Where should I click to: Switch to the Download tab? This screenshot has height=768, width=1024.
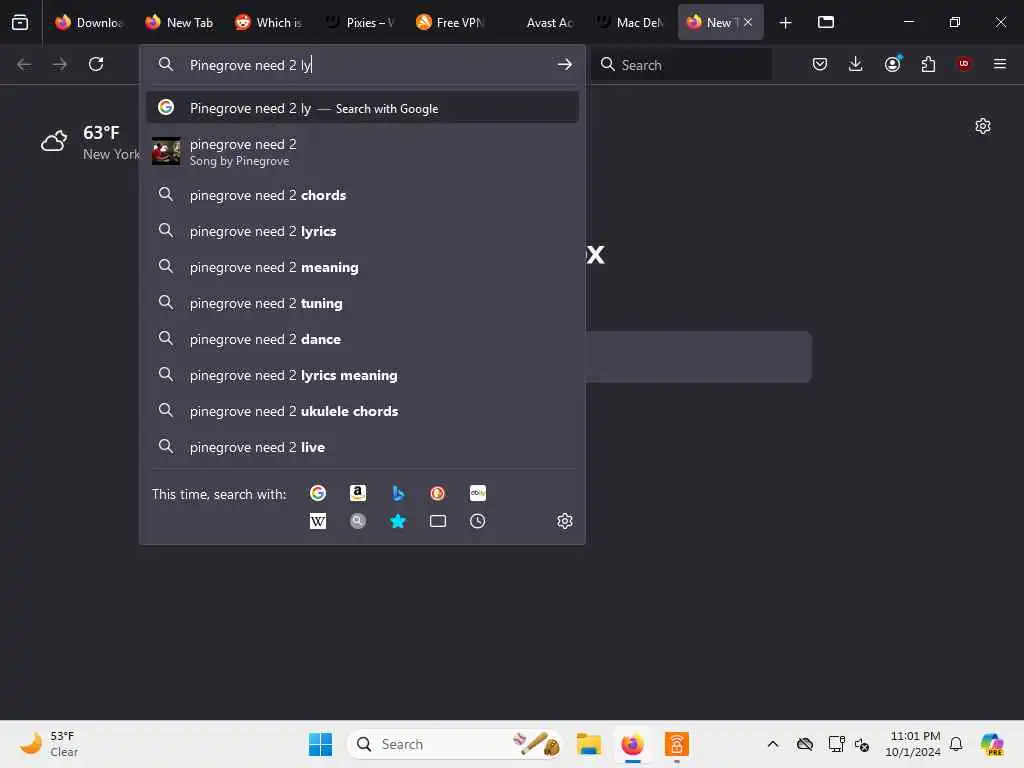(x=89, y=23)
